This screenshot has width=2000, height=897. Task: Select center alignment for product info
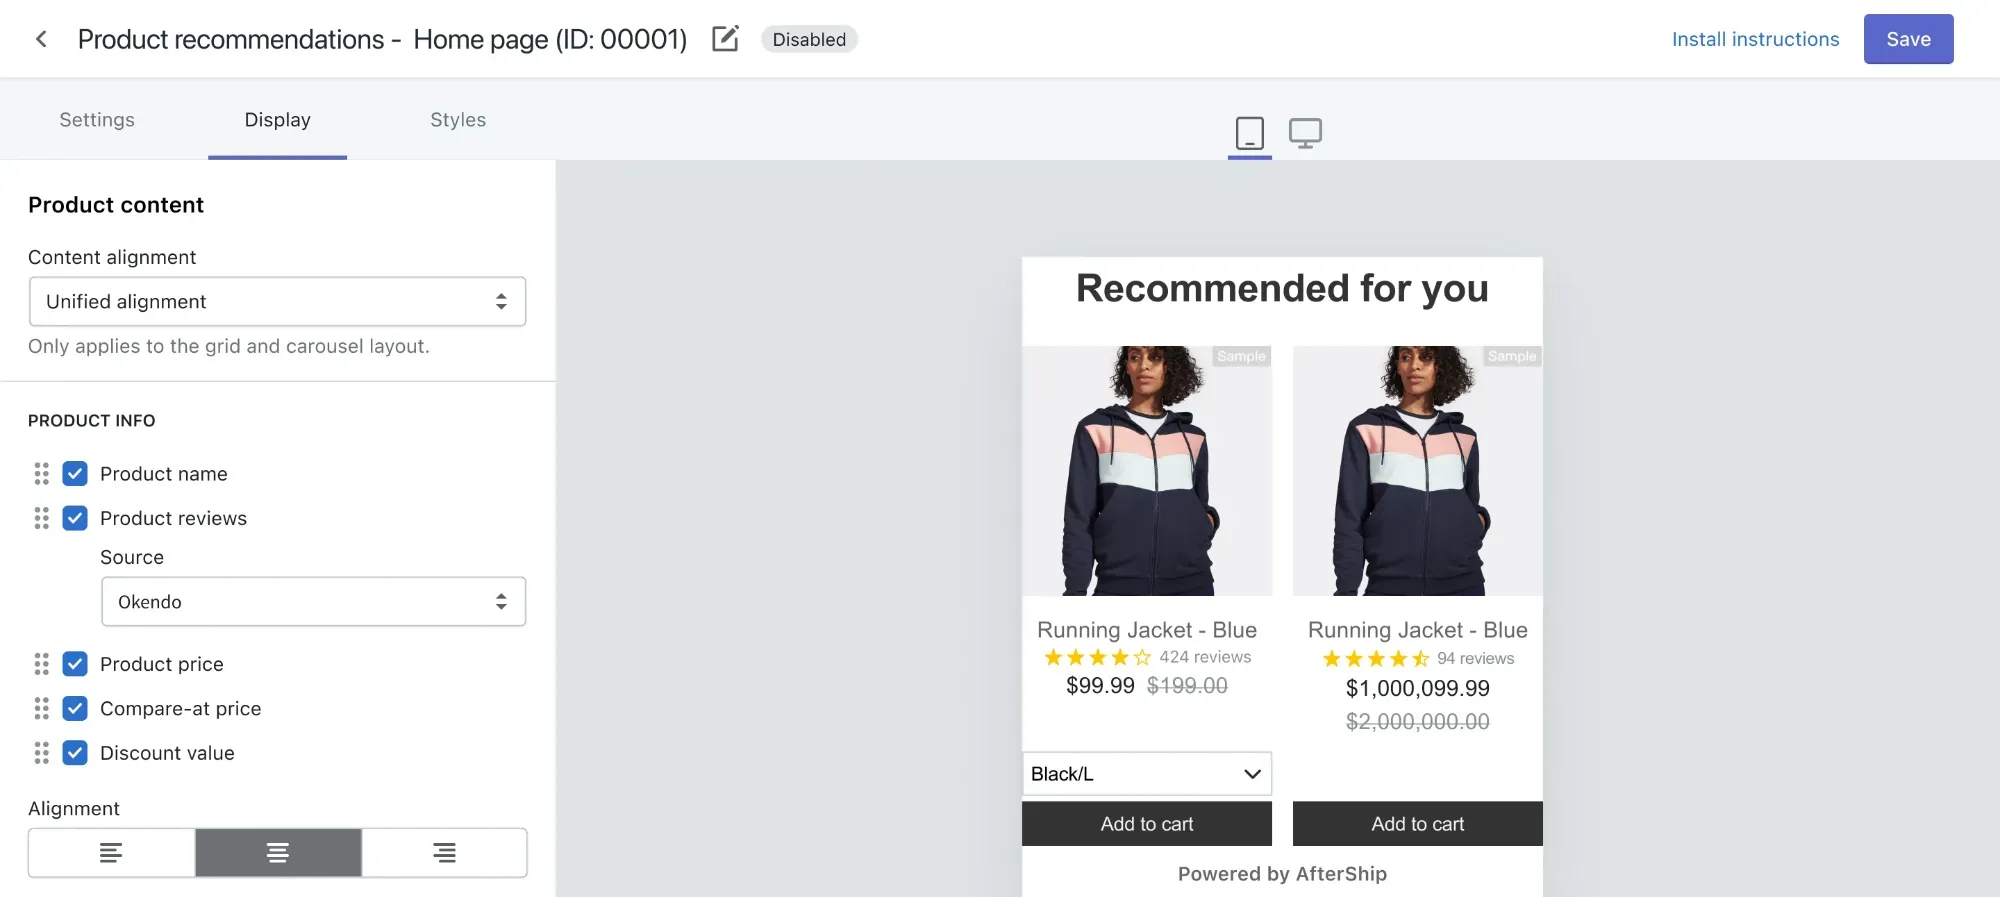(277, 853)
